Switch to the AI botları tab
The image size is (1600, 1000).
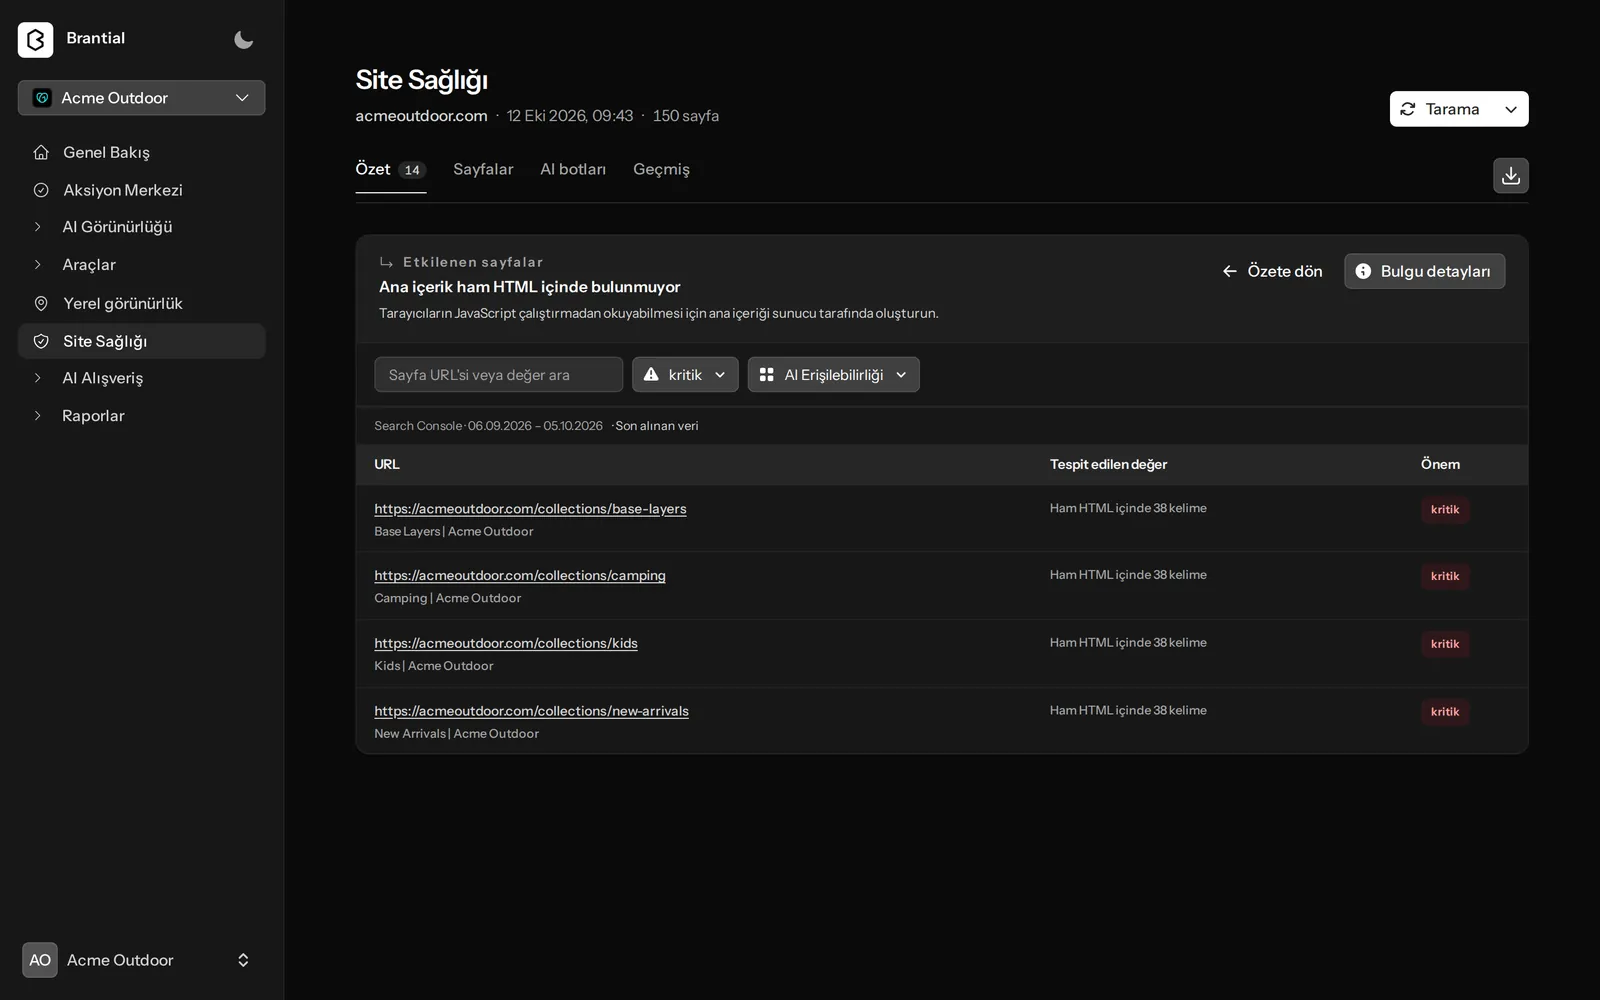(x=573, y=170)
